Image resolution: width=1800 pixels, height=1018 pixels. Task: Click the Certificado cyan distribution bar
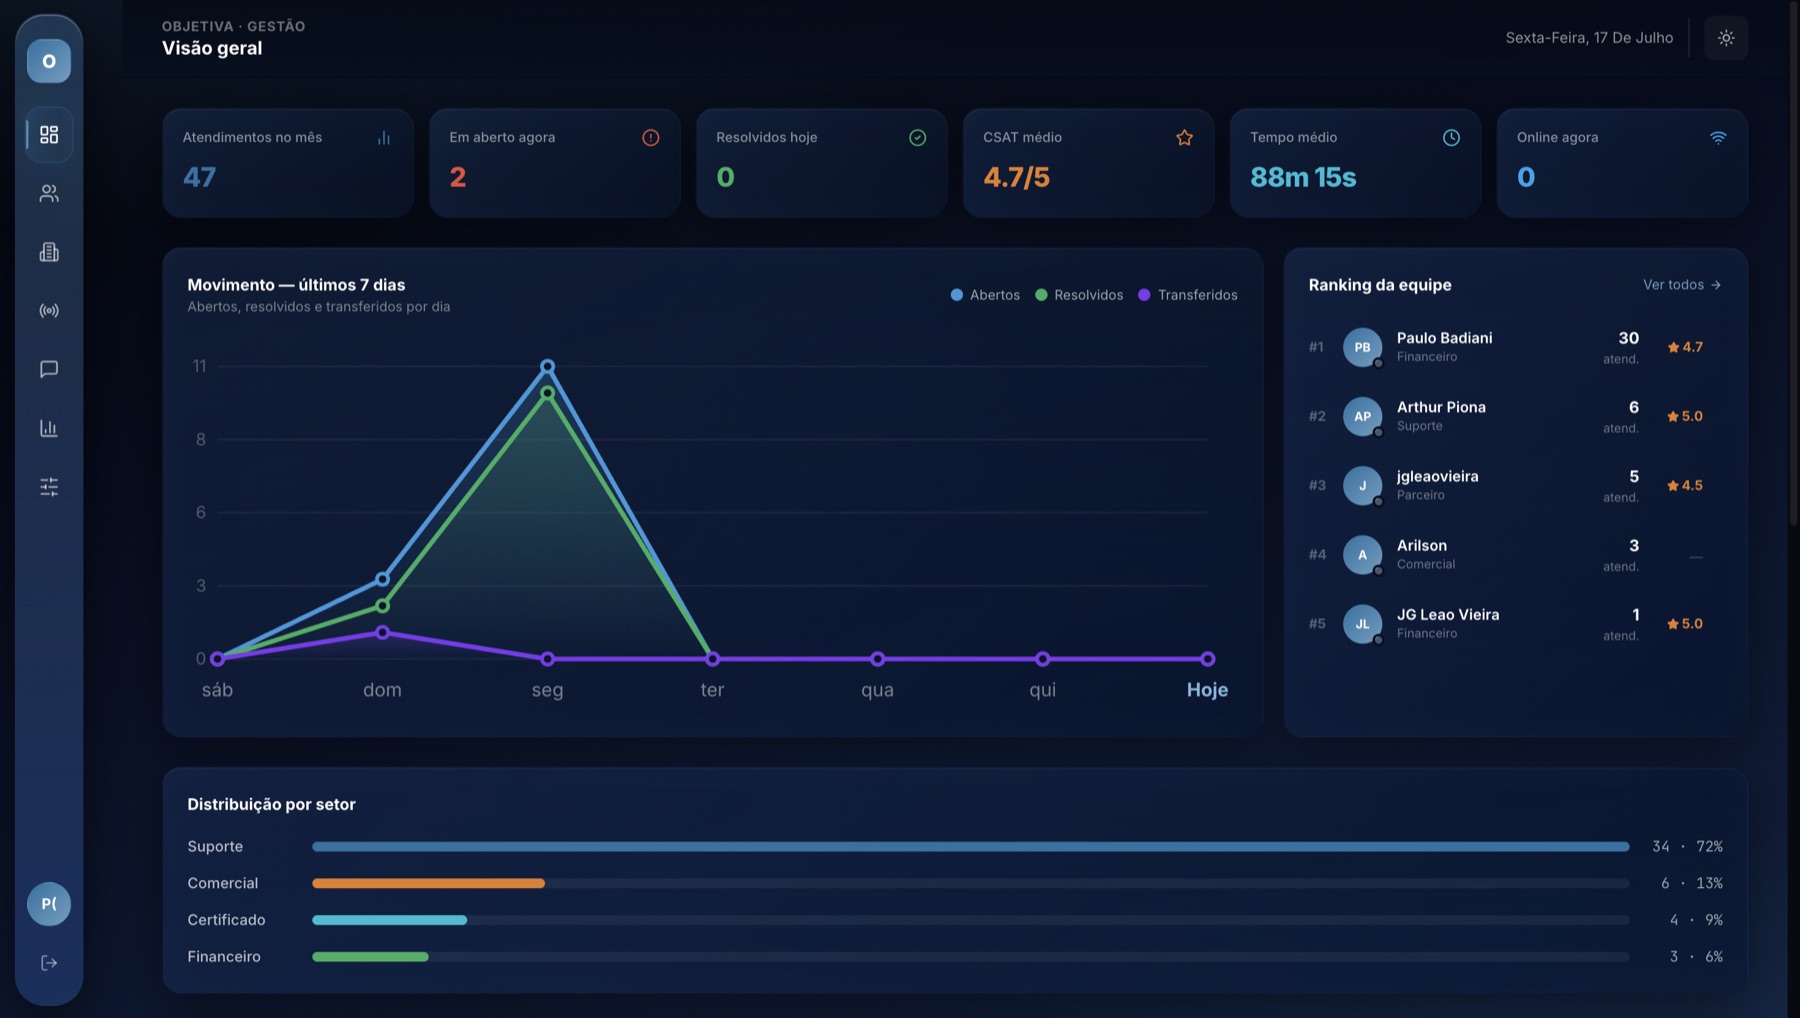coord(389,920)
